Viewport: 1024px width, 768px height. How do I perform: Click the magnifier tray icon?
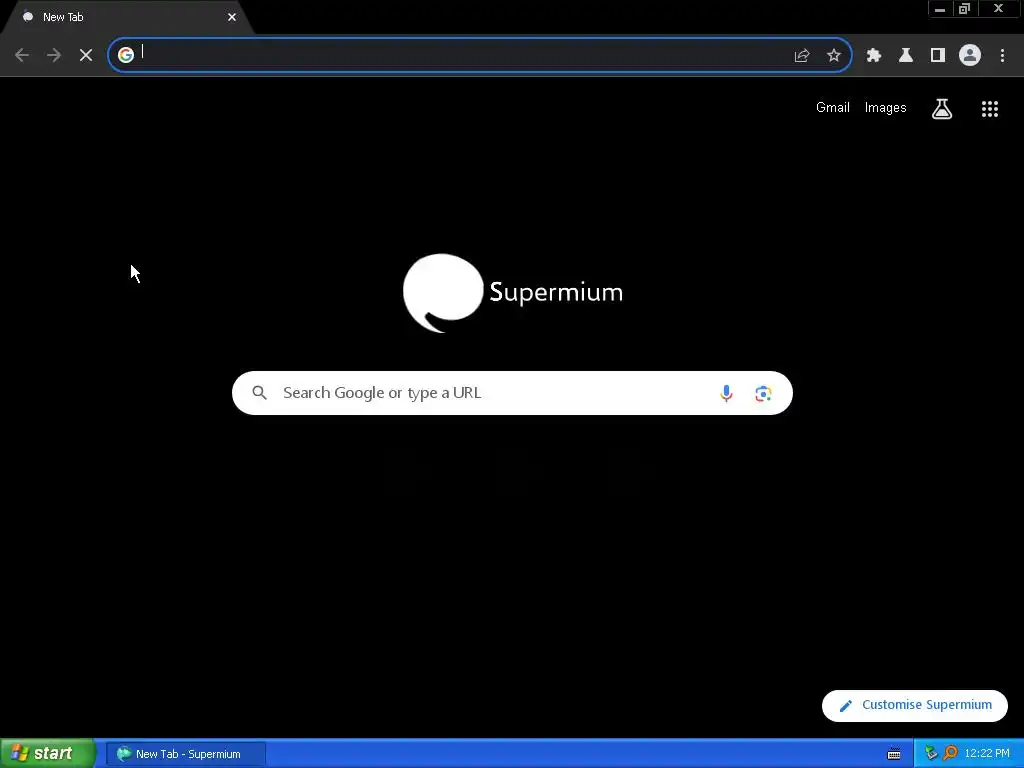point(950,754)
